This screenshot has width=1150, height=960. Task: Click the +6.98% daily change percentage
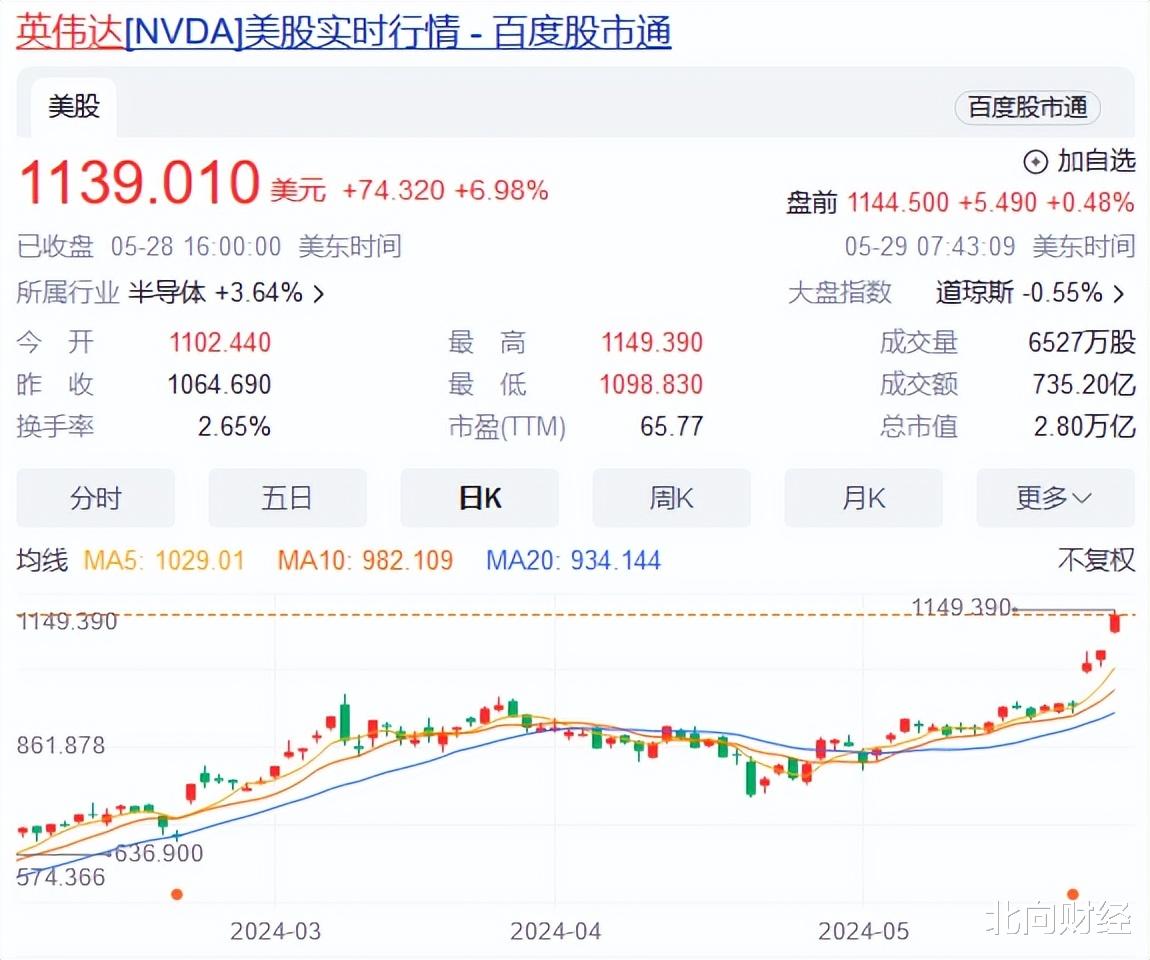tap(502, 191)
